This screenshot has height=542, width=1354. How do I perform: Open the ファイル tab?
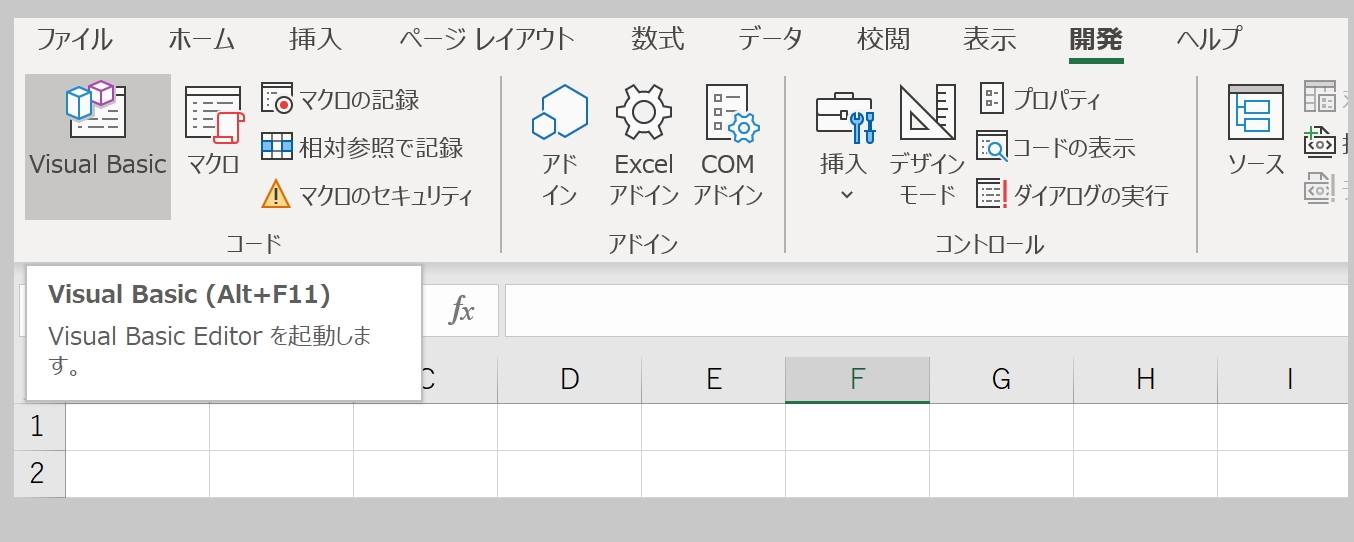[75, 39]
